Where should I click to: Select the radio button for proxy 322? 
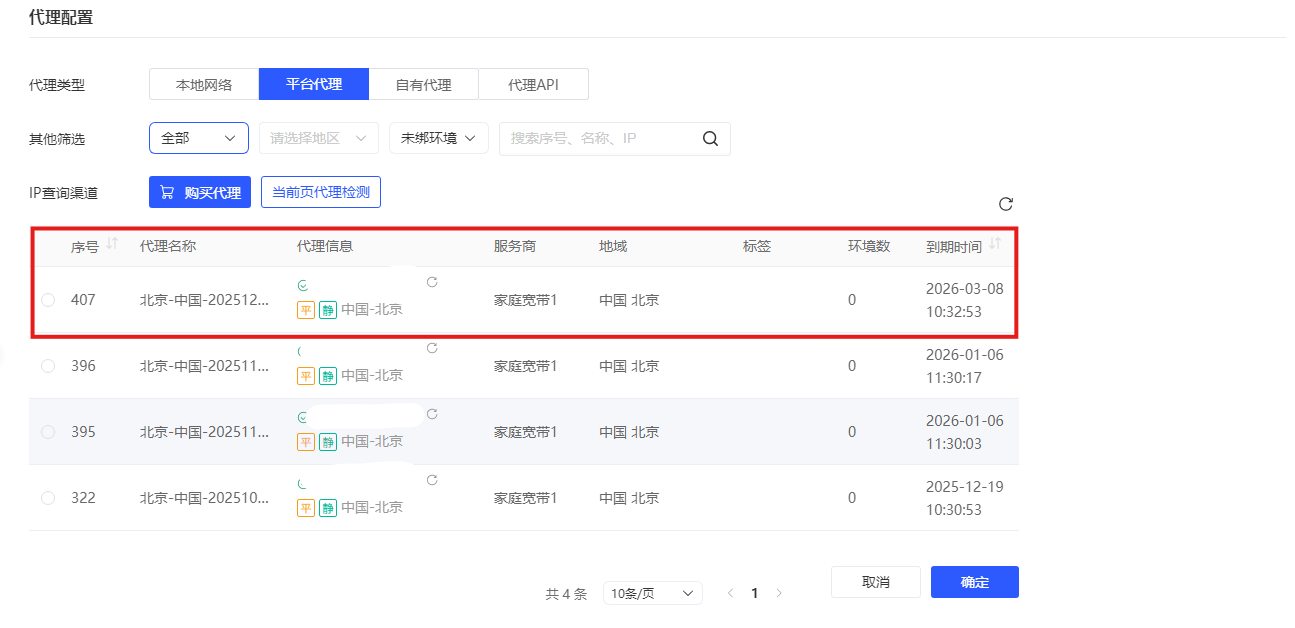coord(47,497)
